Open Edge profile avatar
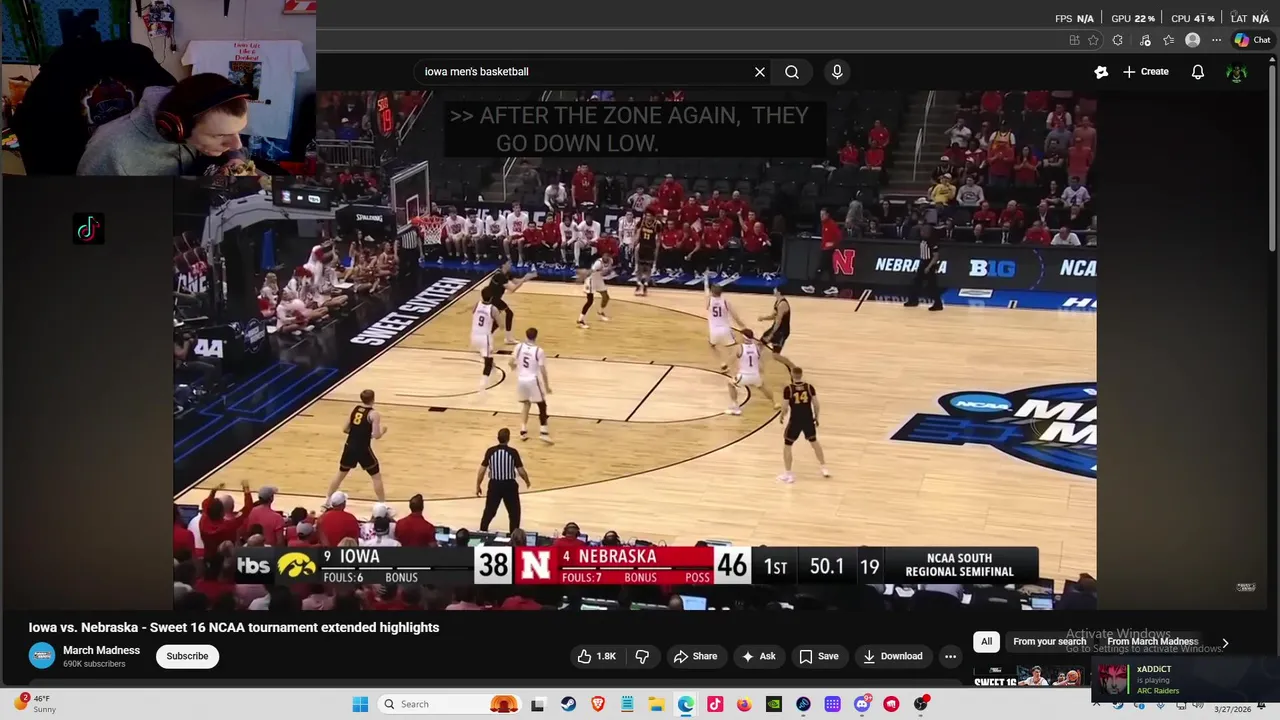1280x720 pixels. coord(1192,40)
